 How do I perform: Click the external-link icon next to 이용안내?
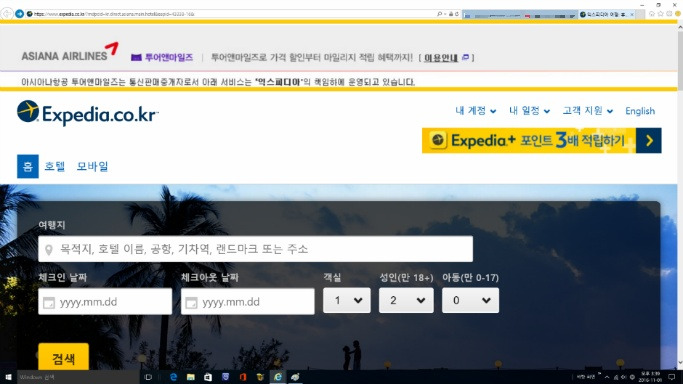click(x=465, y=57)
